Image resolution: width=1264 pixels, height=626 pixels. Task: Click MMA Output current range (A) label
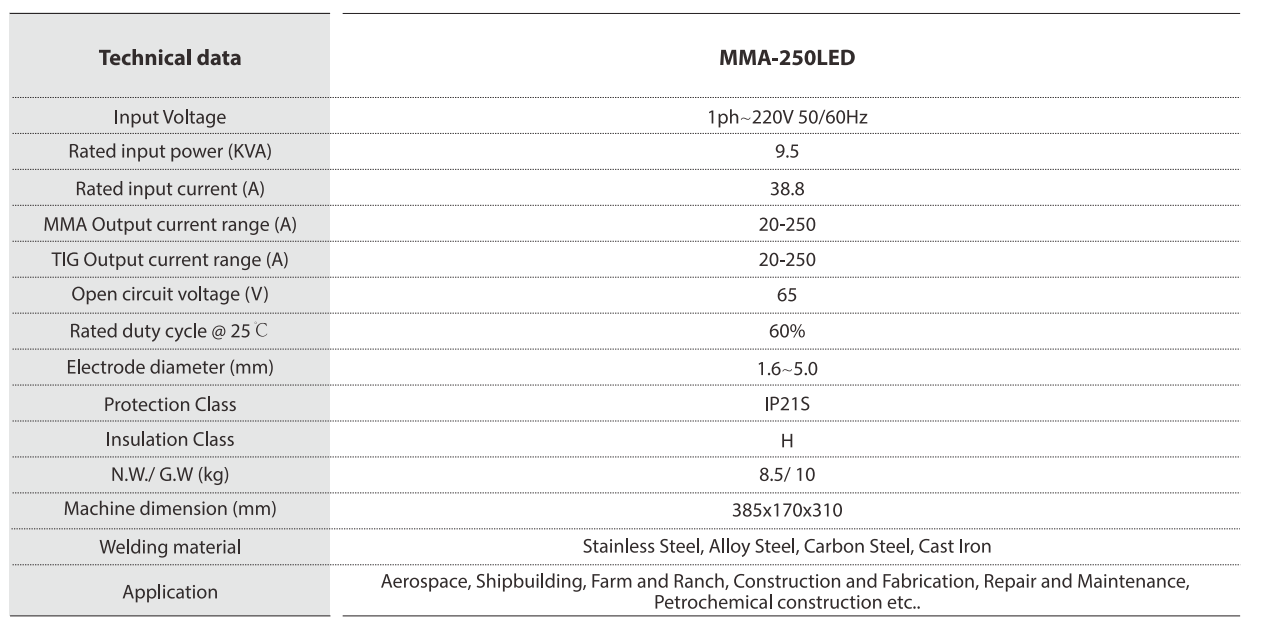[x=170, y=224]
